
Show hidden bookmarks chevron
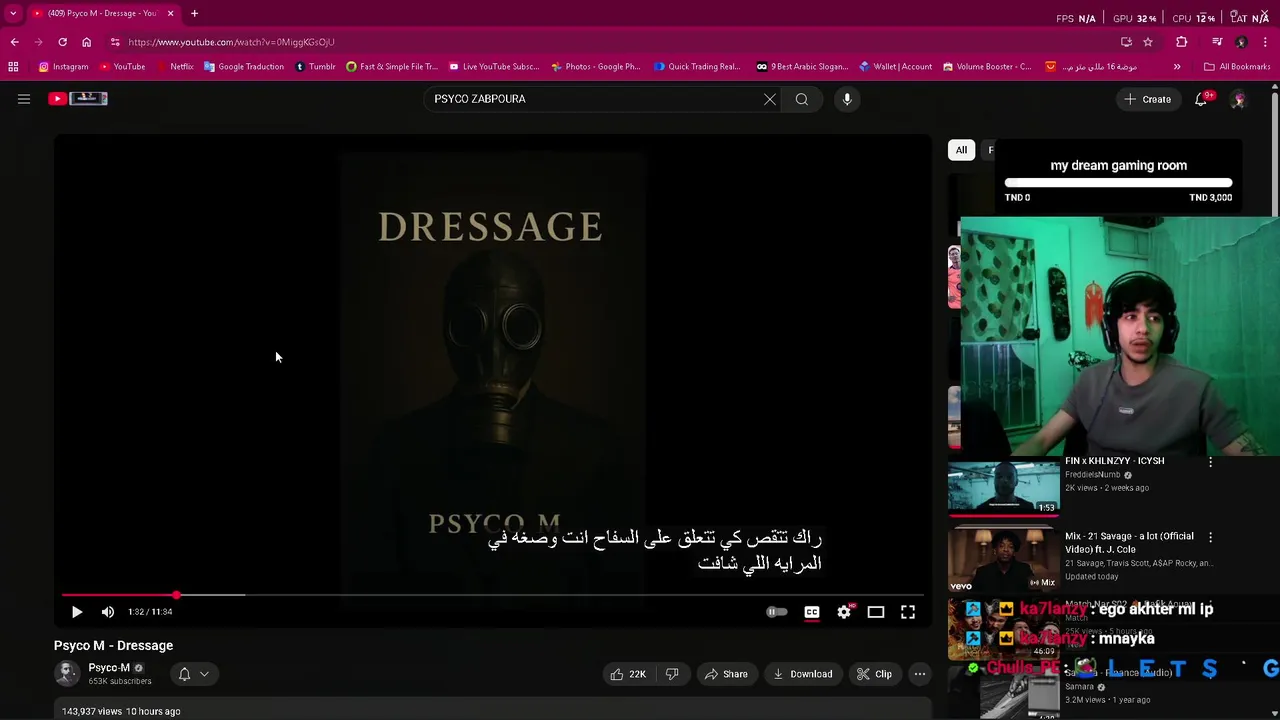[1177, 67]
